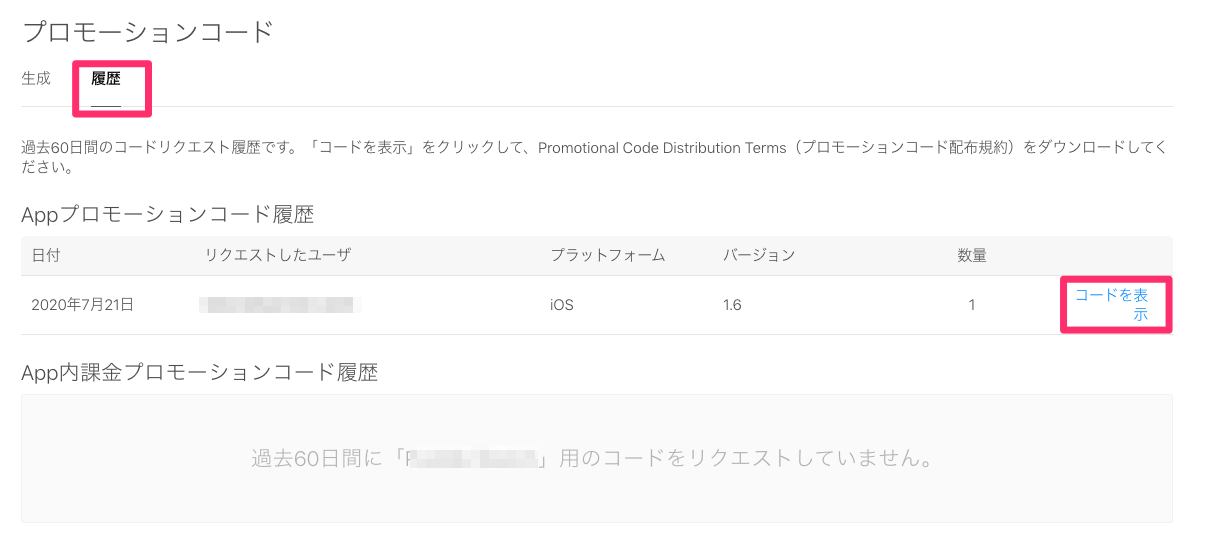1214x549 pixels.
Task: Click the App内課金プロモーションコード履歴 heading
Action: coord(200,372)
